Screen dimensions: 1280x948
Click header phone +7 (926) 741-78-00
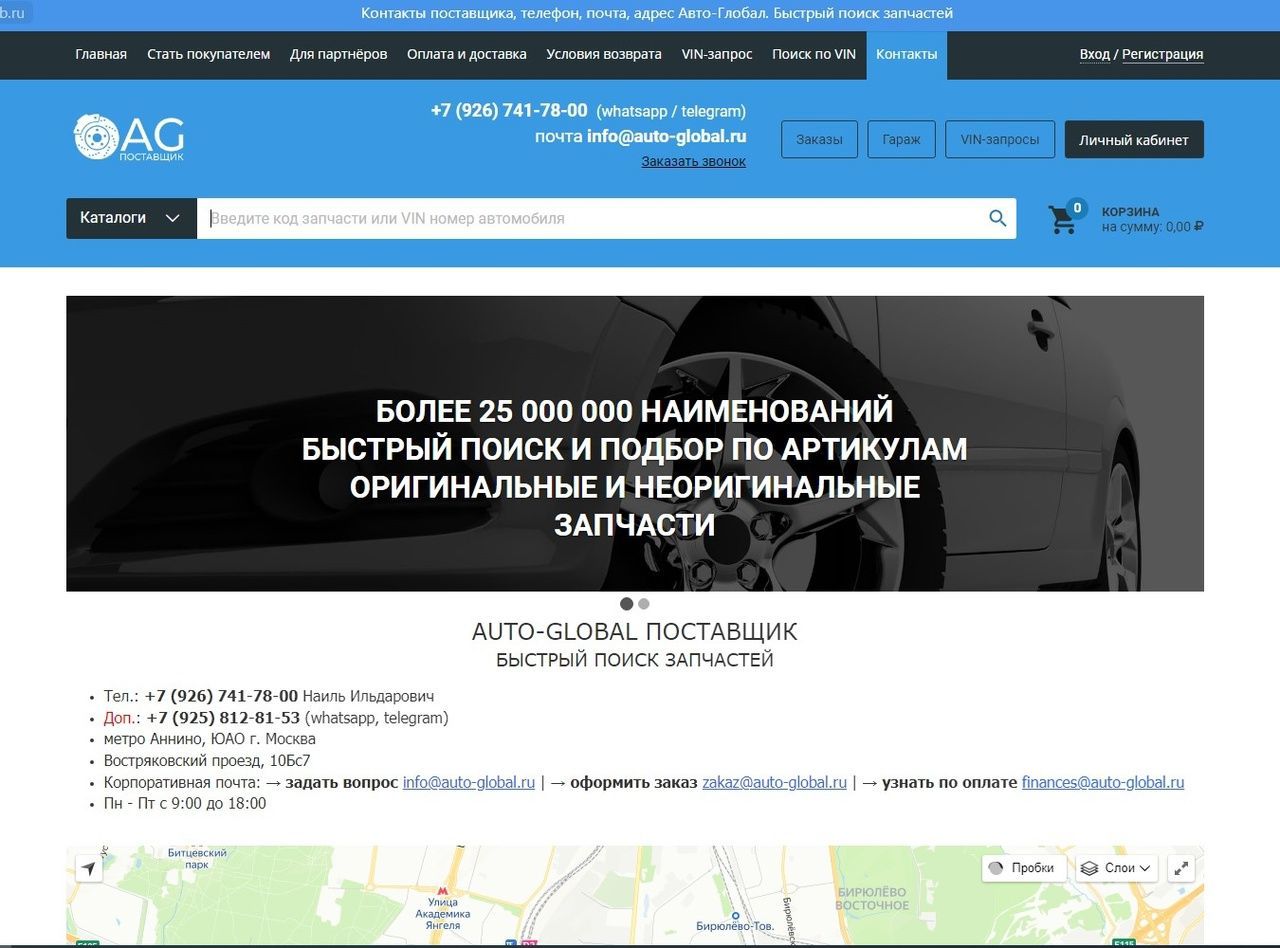coord(509,110)
